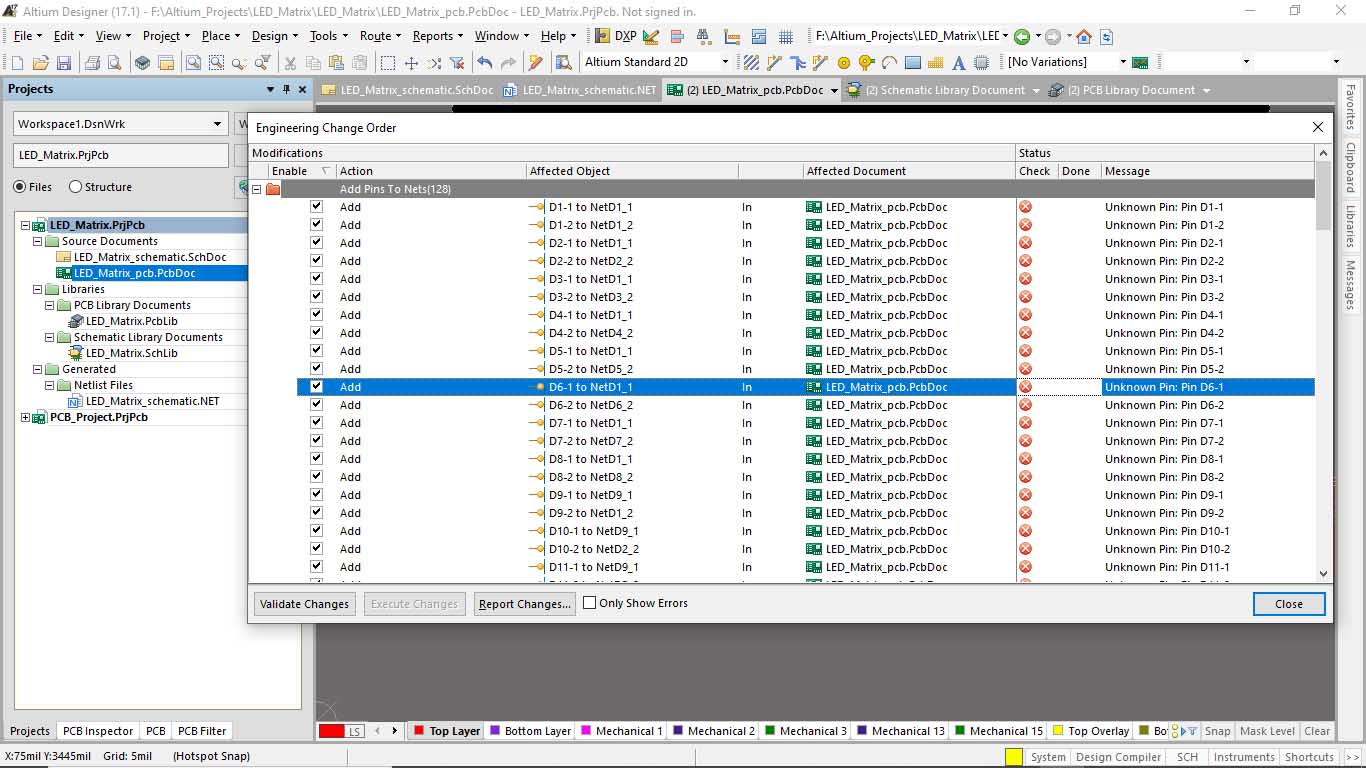Collapse the Add Pins To Nets group

[x=257, y=189]
